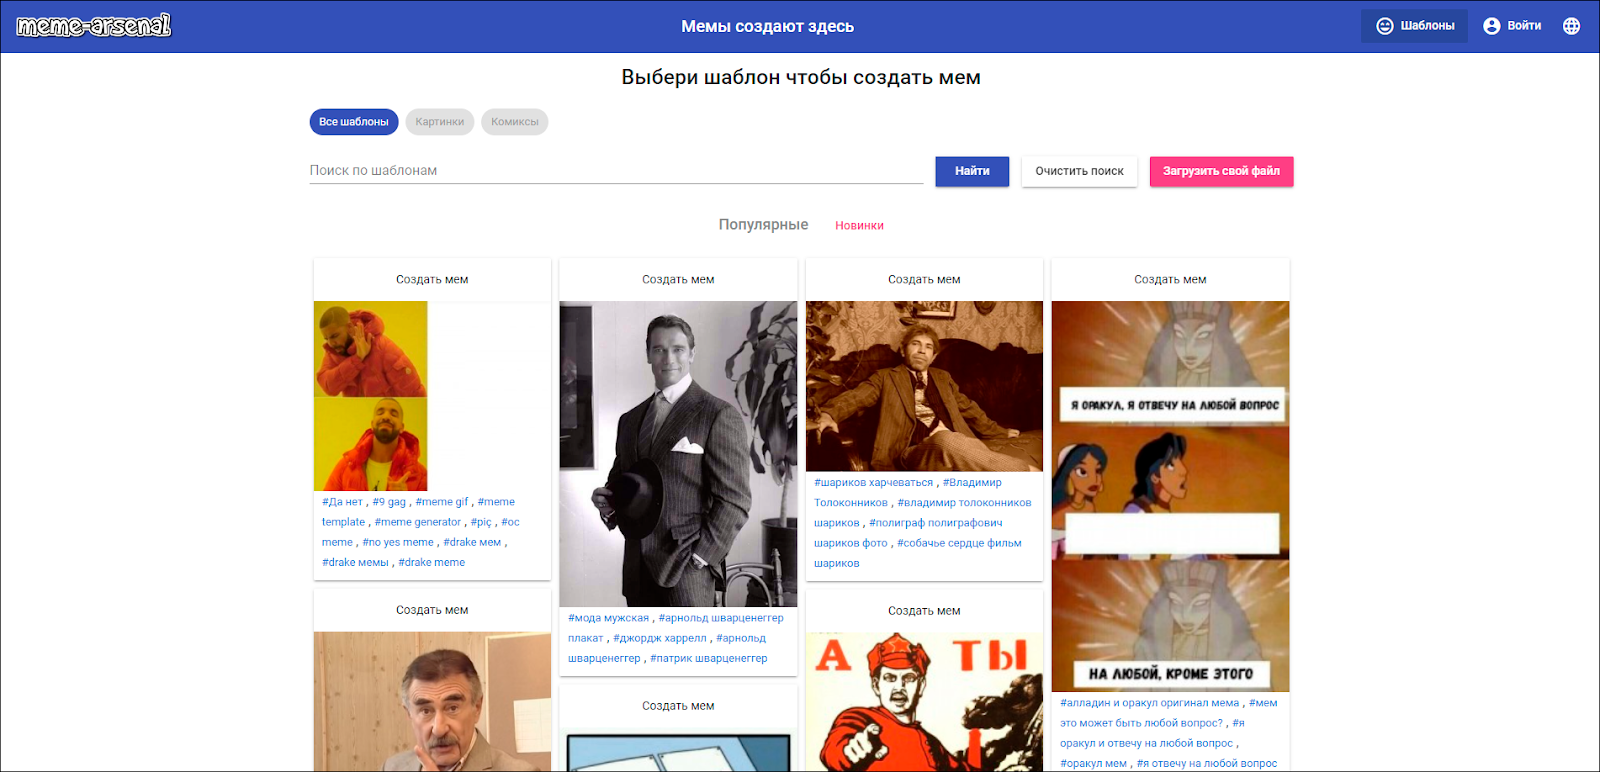Click the Поиск по шаблонам search field

click(615, 171)
